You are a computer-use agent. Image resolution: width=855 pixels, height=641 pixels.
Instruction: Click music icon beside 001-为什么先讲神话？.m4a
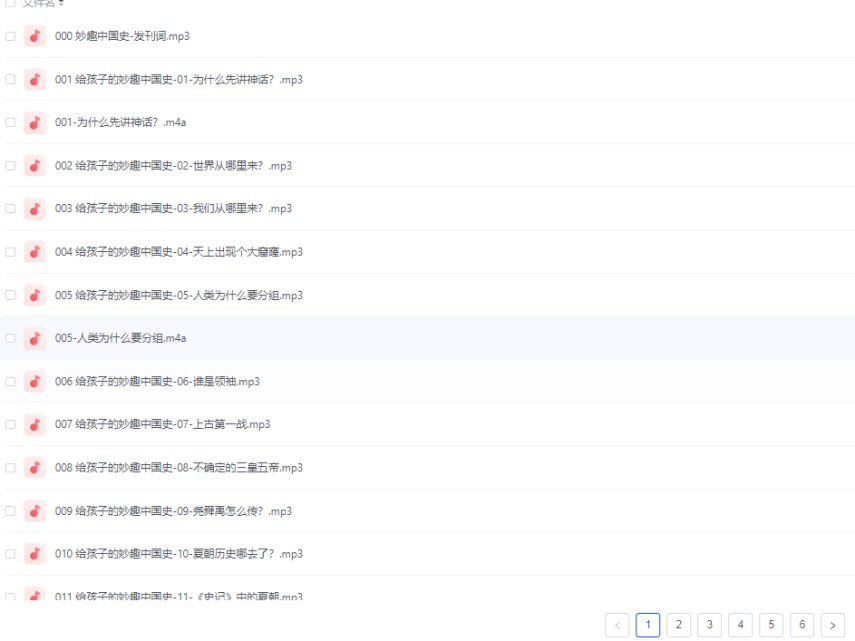(35, 123)
